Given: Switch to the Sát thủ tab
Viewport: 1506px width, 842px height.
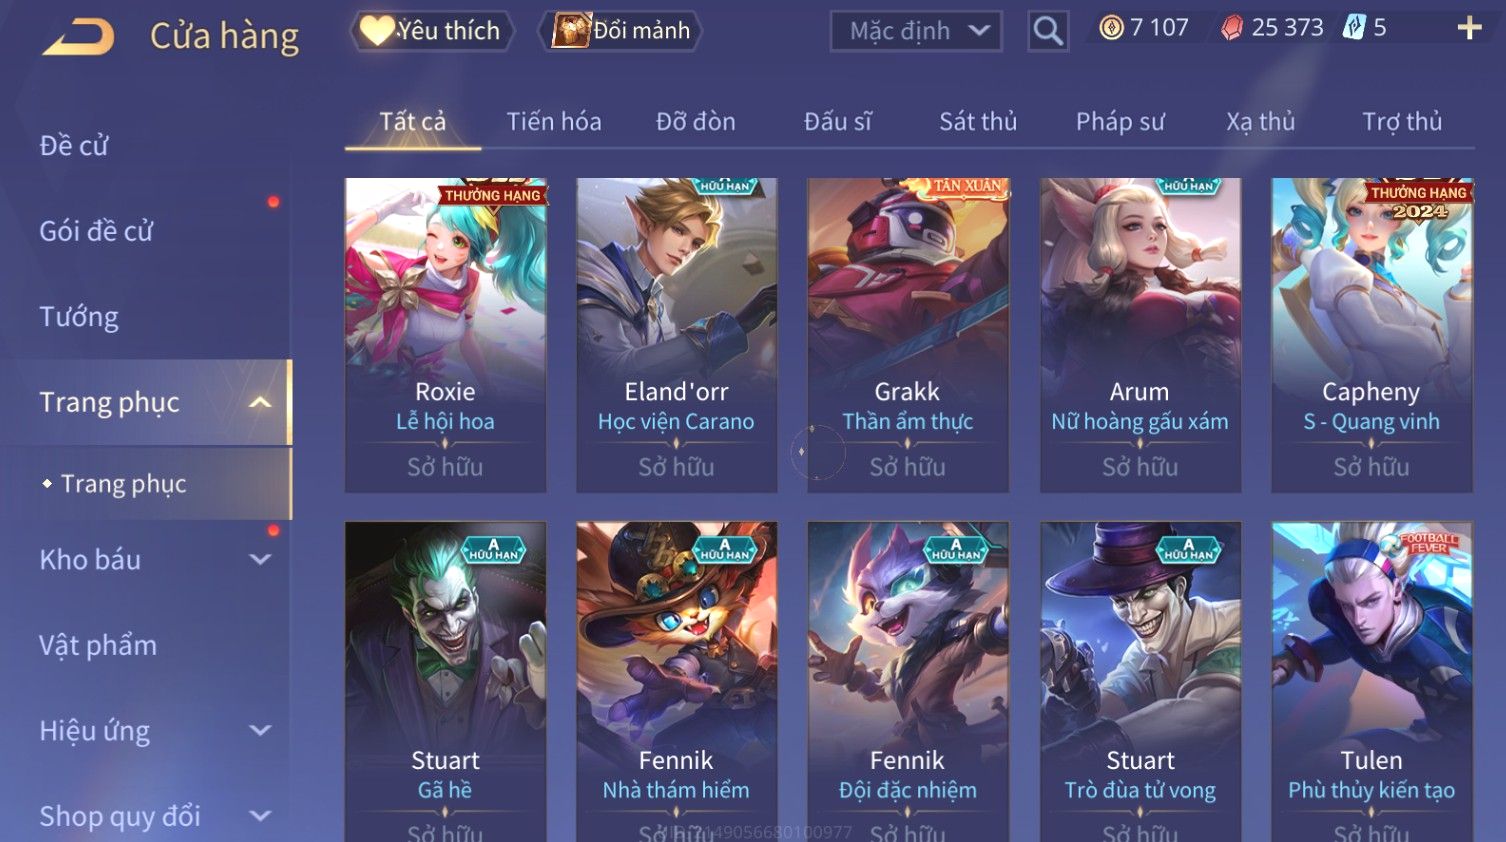Looking at the screenshot, I should pyautogui.click(x=978, y=122).
